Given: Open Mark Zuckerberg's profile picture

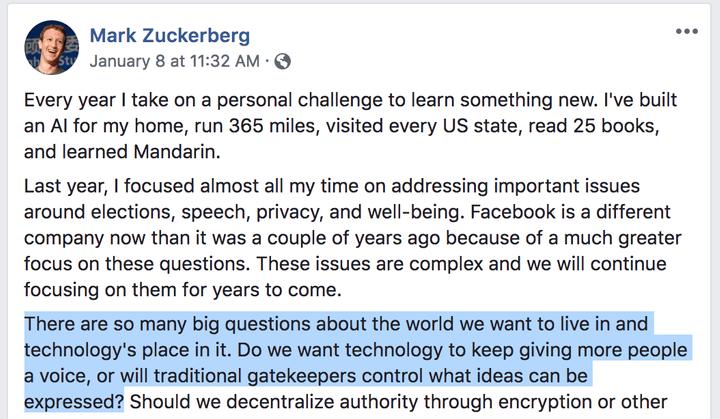Looking at the screenshot, I should coord(49,47).
